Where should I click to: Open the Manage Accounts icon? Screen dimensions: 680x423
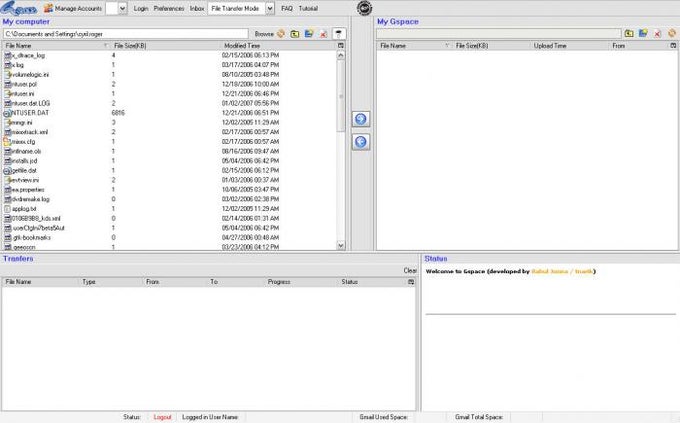tap(49, 8)
